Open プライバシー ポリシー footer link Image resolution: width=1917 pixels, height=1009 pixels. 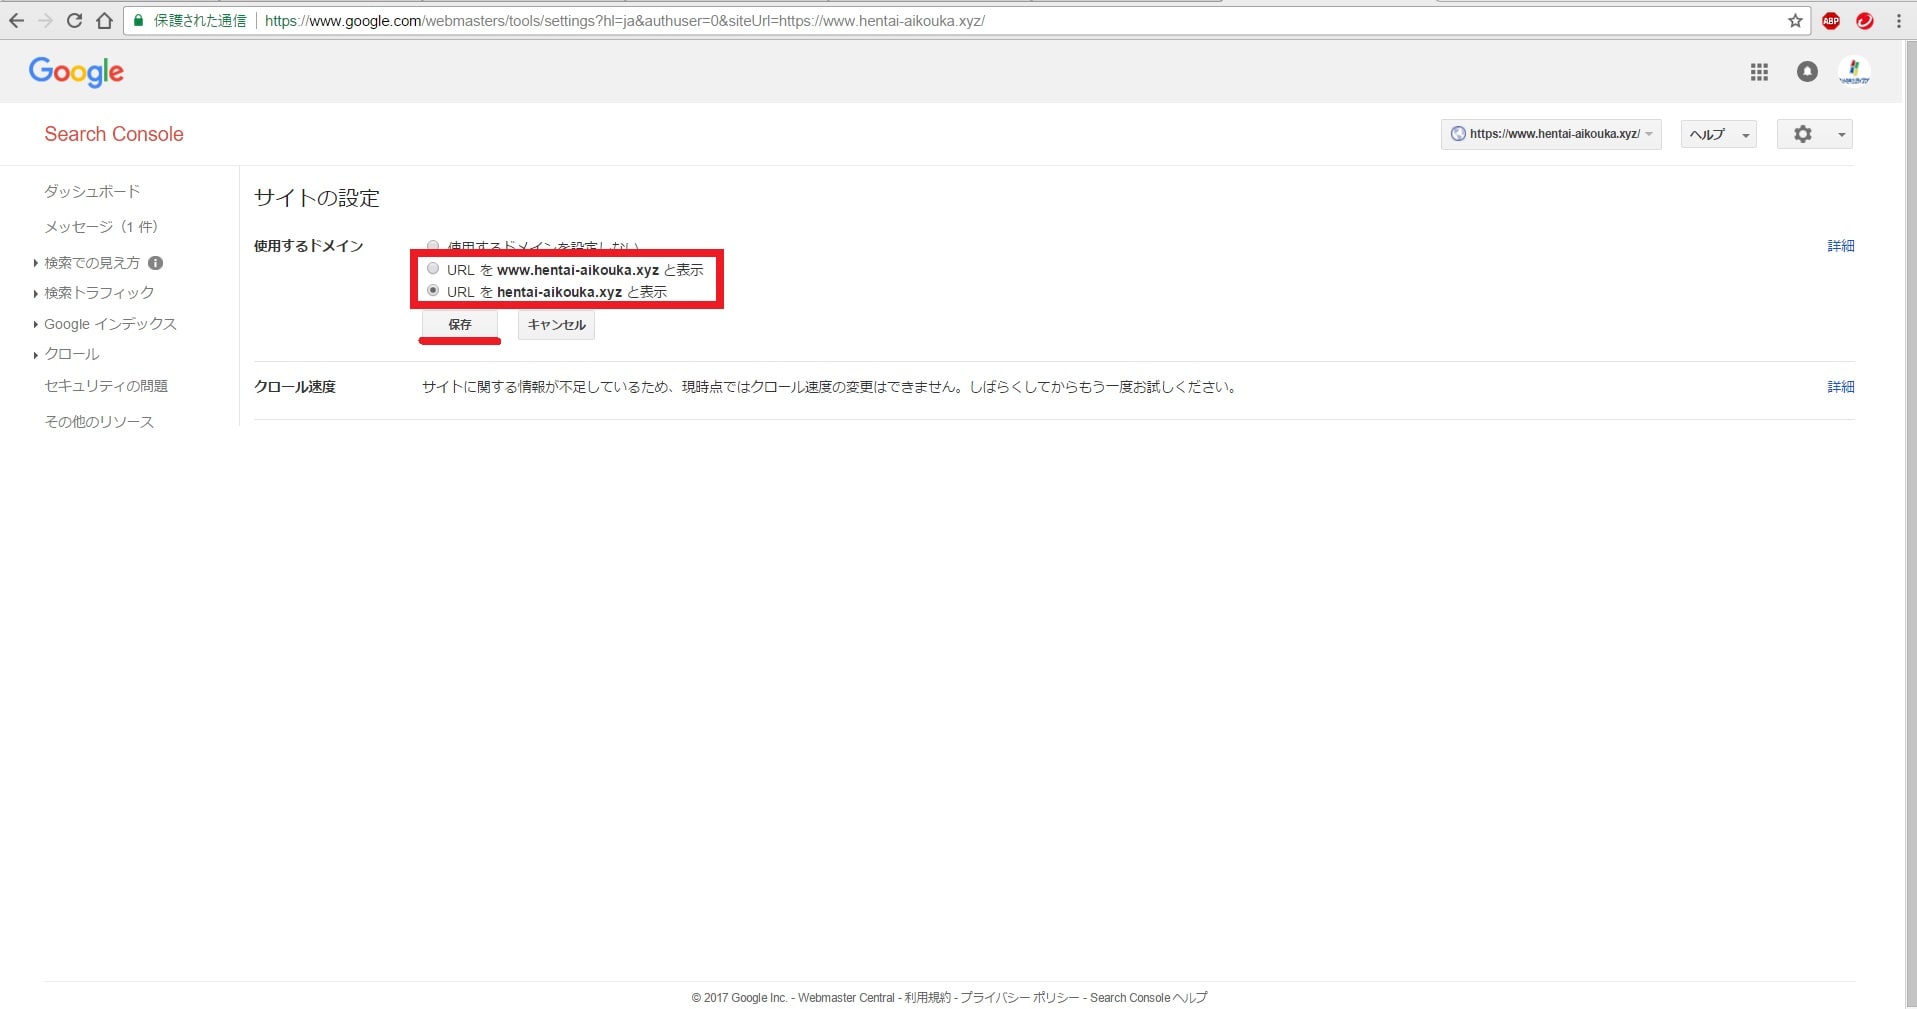coord(1019,998)
